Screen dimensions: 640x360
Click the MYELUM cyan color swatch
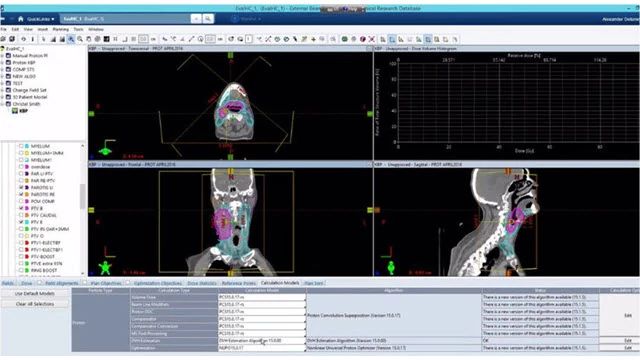(x=27, y=146)
